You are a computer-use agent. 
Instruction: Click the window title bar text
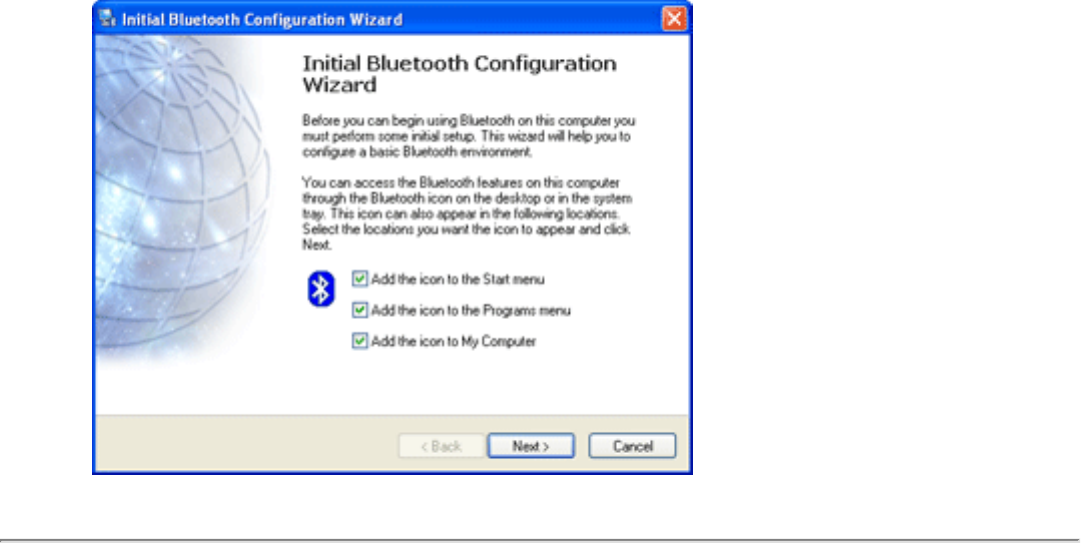click(x=262, y=19)
